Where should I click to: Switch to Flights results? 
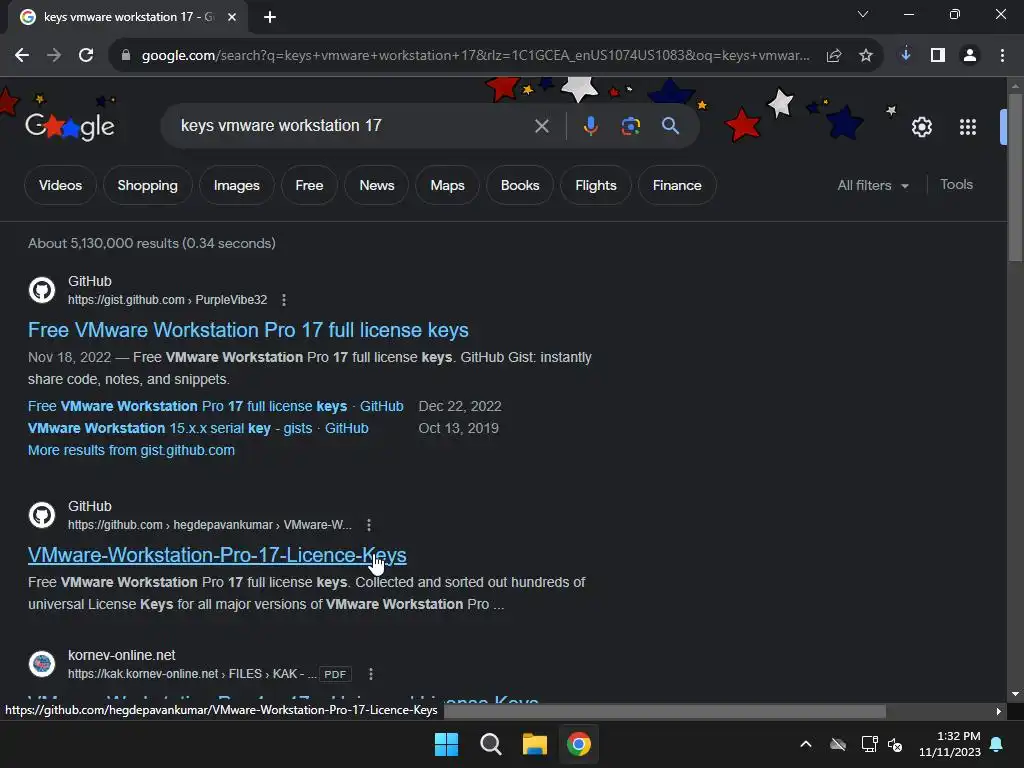tap(596, 185)
